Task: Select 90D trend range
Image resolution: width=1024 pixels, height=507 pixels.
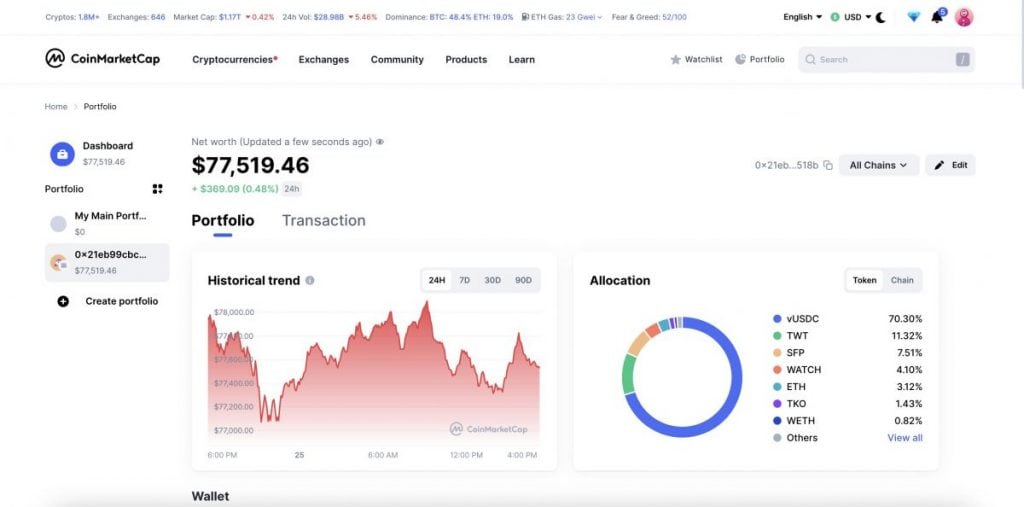Action: pos(523,280)
